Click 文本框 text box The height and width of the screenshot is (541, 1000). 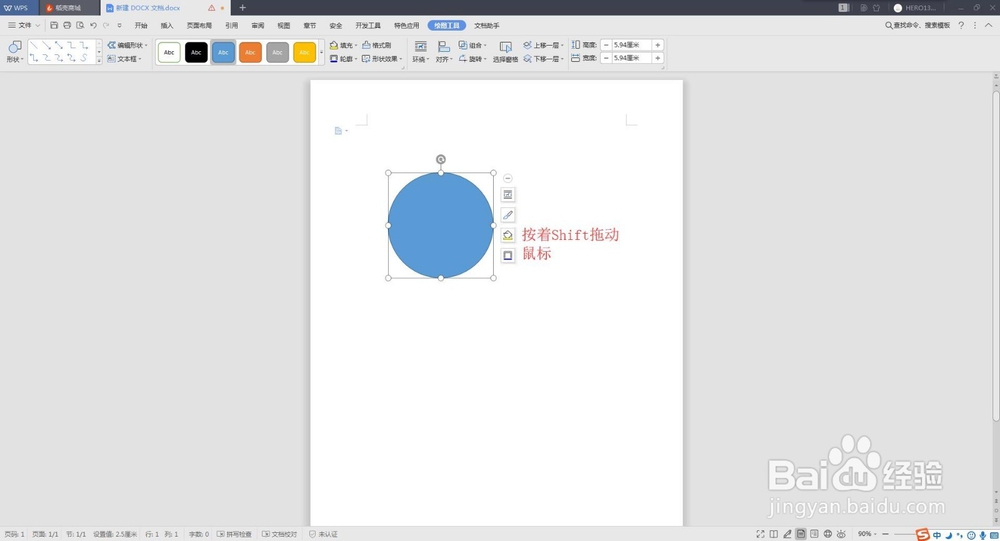pyautogui.click(x=123, y=59)
